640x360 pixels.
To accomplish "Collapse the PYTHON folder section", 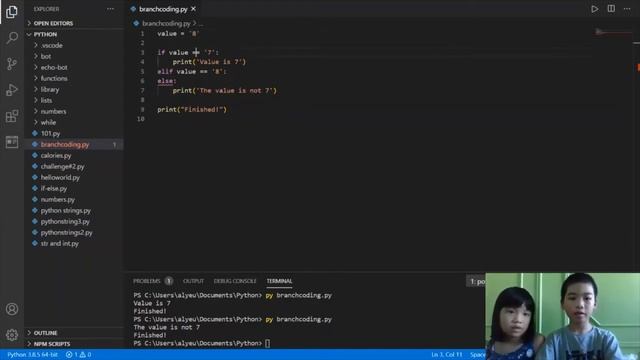I will 74,34.
